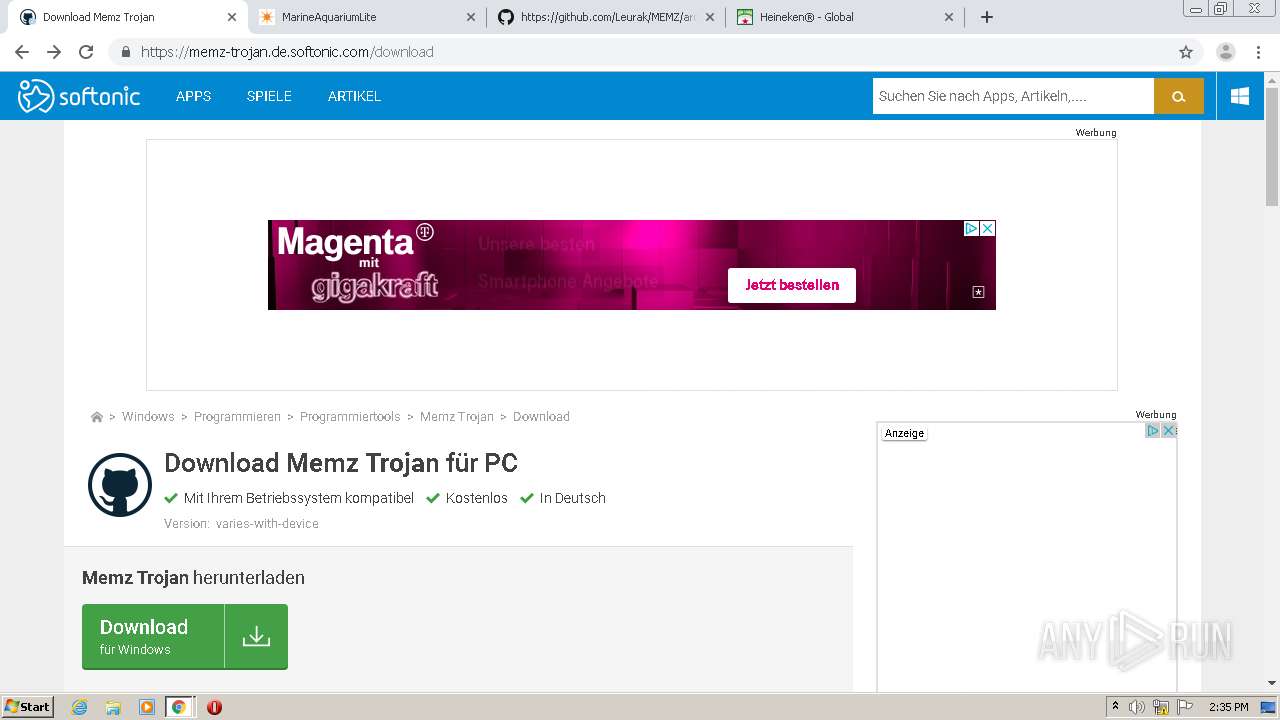Open new browser tab
The width and height of the screenshot is (1280, 720).
987,17
